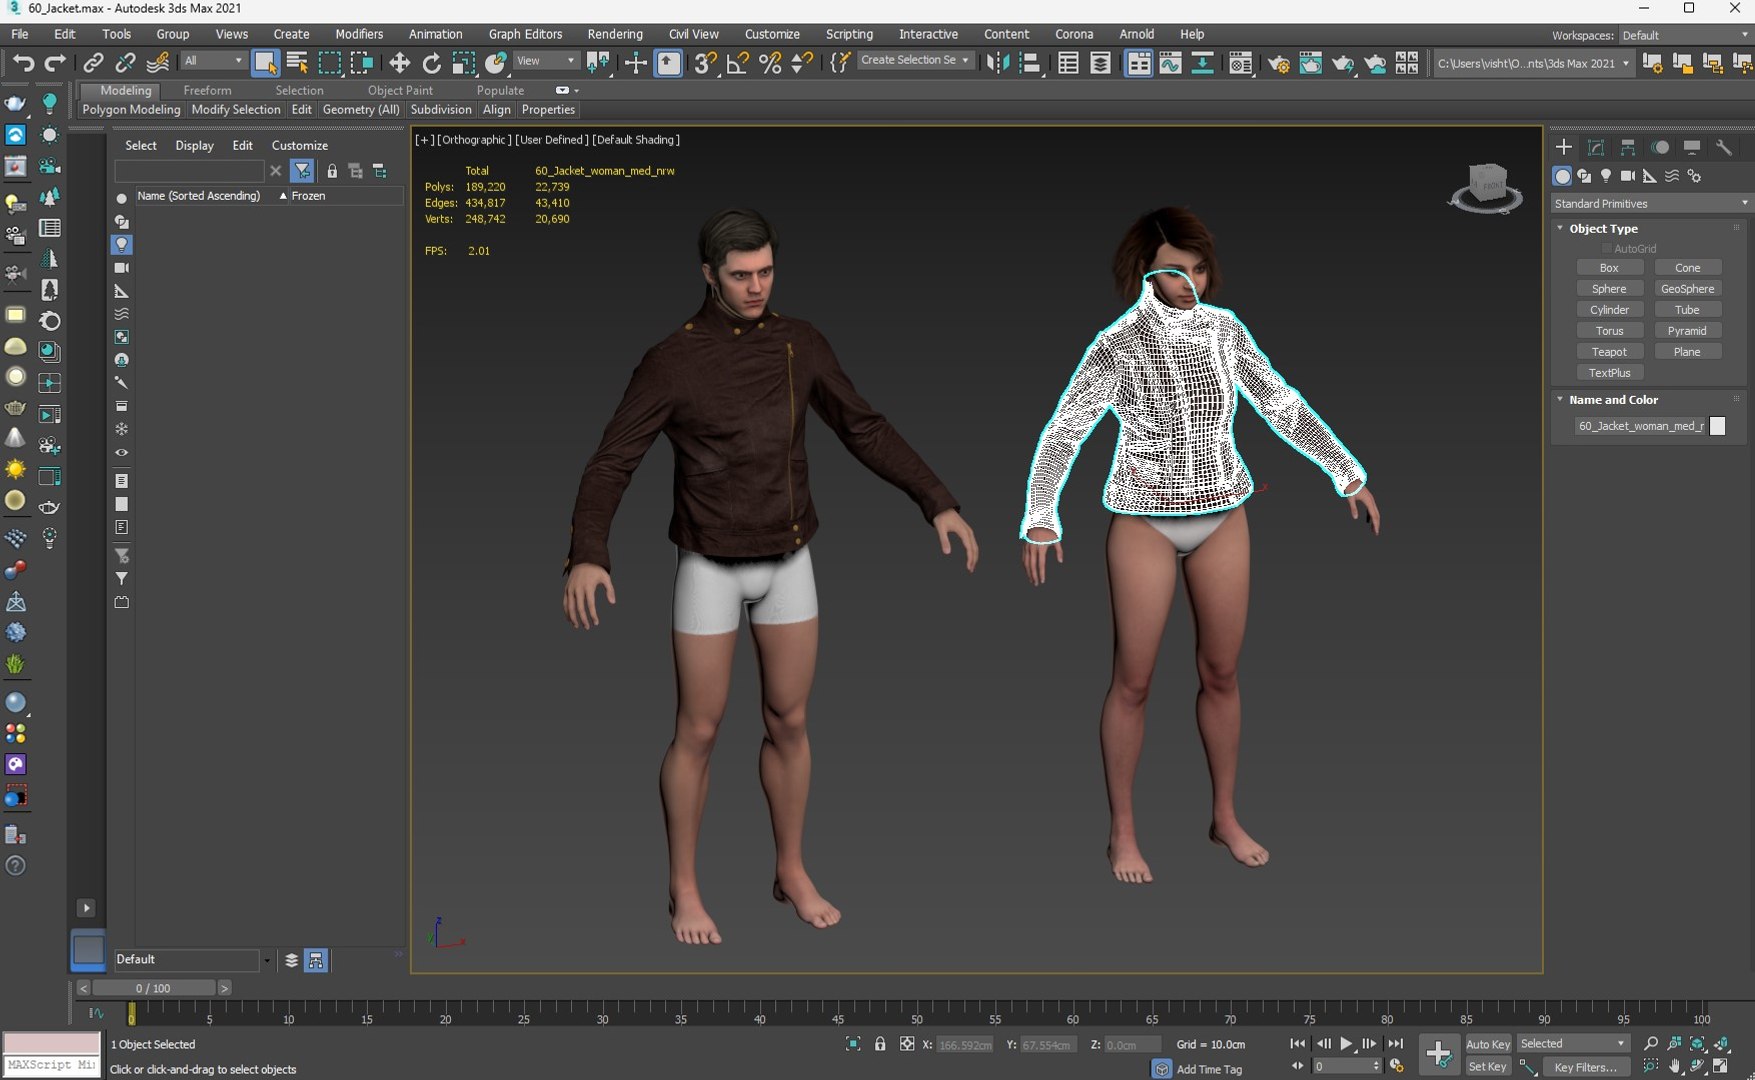Open the Selected key filter dropdown
This screenshot has height=1080, width=1755.
click(1573, 1043)
